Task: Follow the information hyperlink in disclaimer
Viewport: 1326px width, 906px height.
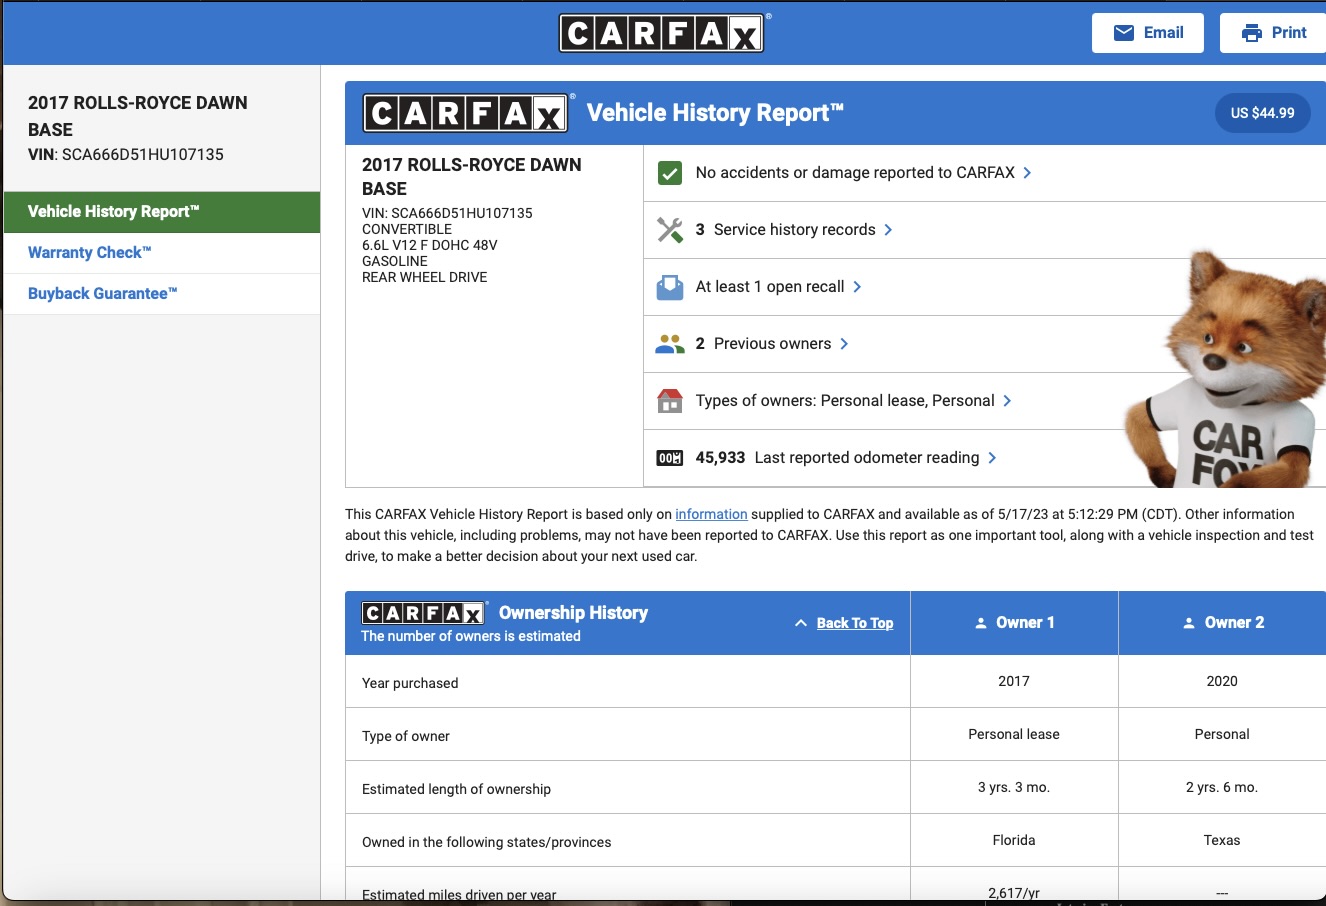Action: pos(711,514)
